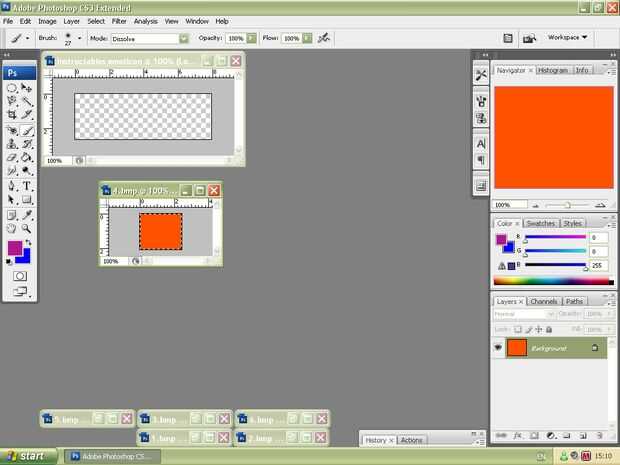Viewport: 620px width, 465px height.
Task: Switch to the Channels tab
Action: 543,301
